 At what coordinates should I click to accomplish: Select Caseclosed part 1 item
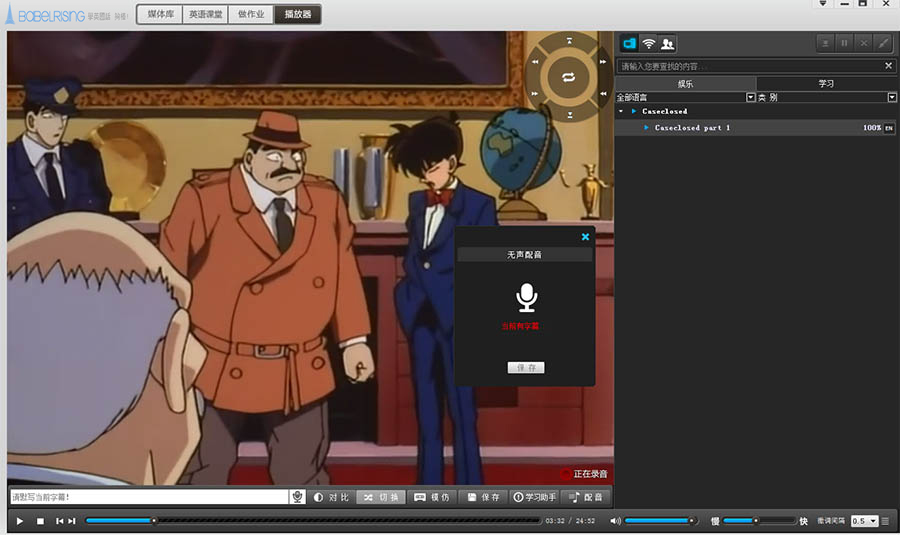click(692, 128)
